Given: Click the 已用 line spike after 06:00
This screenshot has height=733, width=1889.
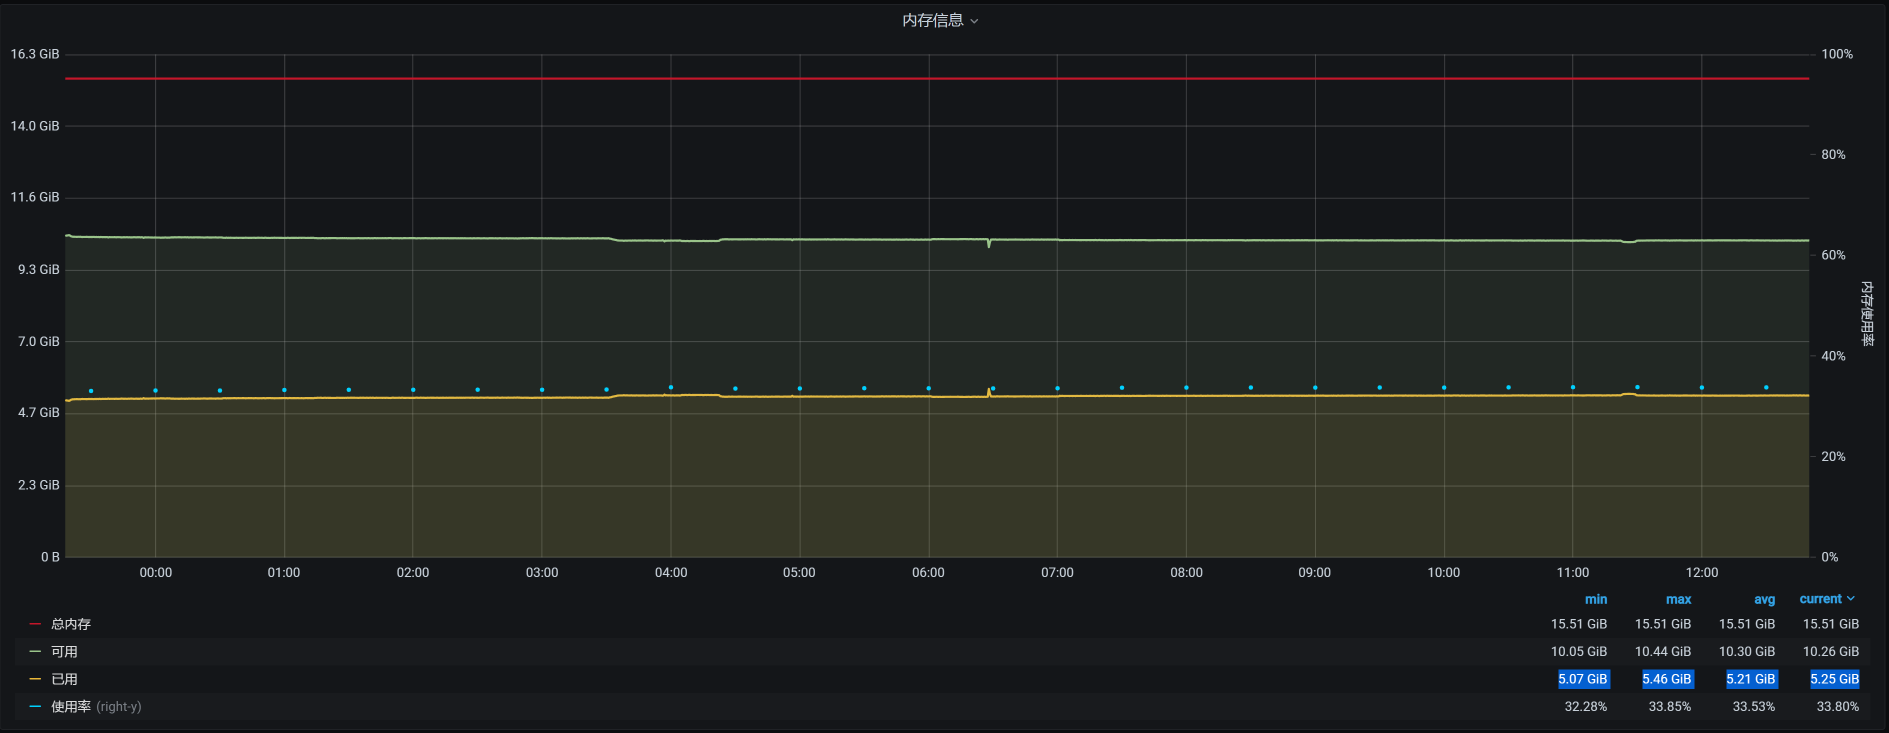Looking at the screenshot, I should (989, 391).
